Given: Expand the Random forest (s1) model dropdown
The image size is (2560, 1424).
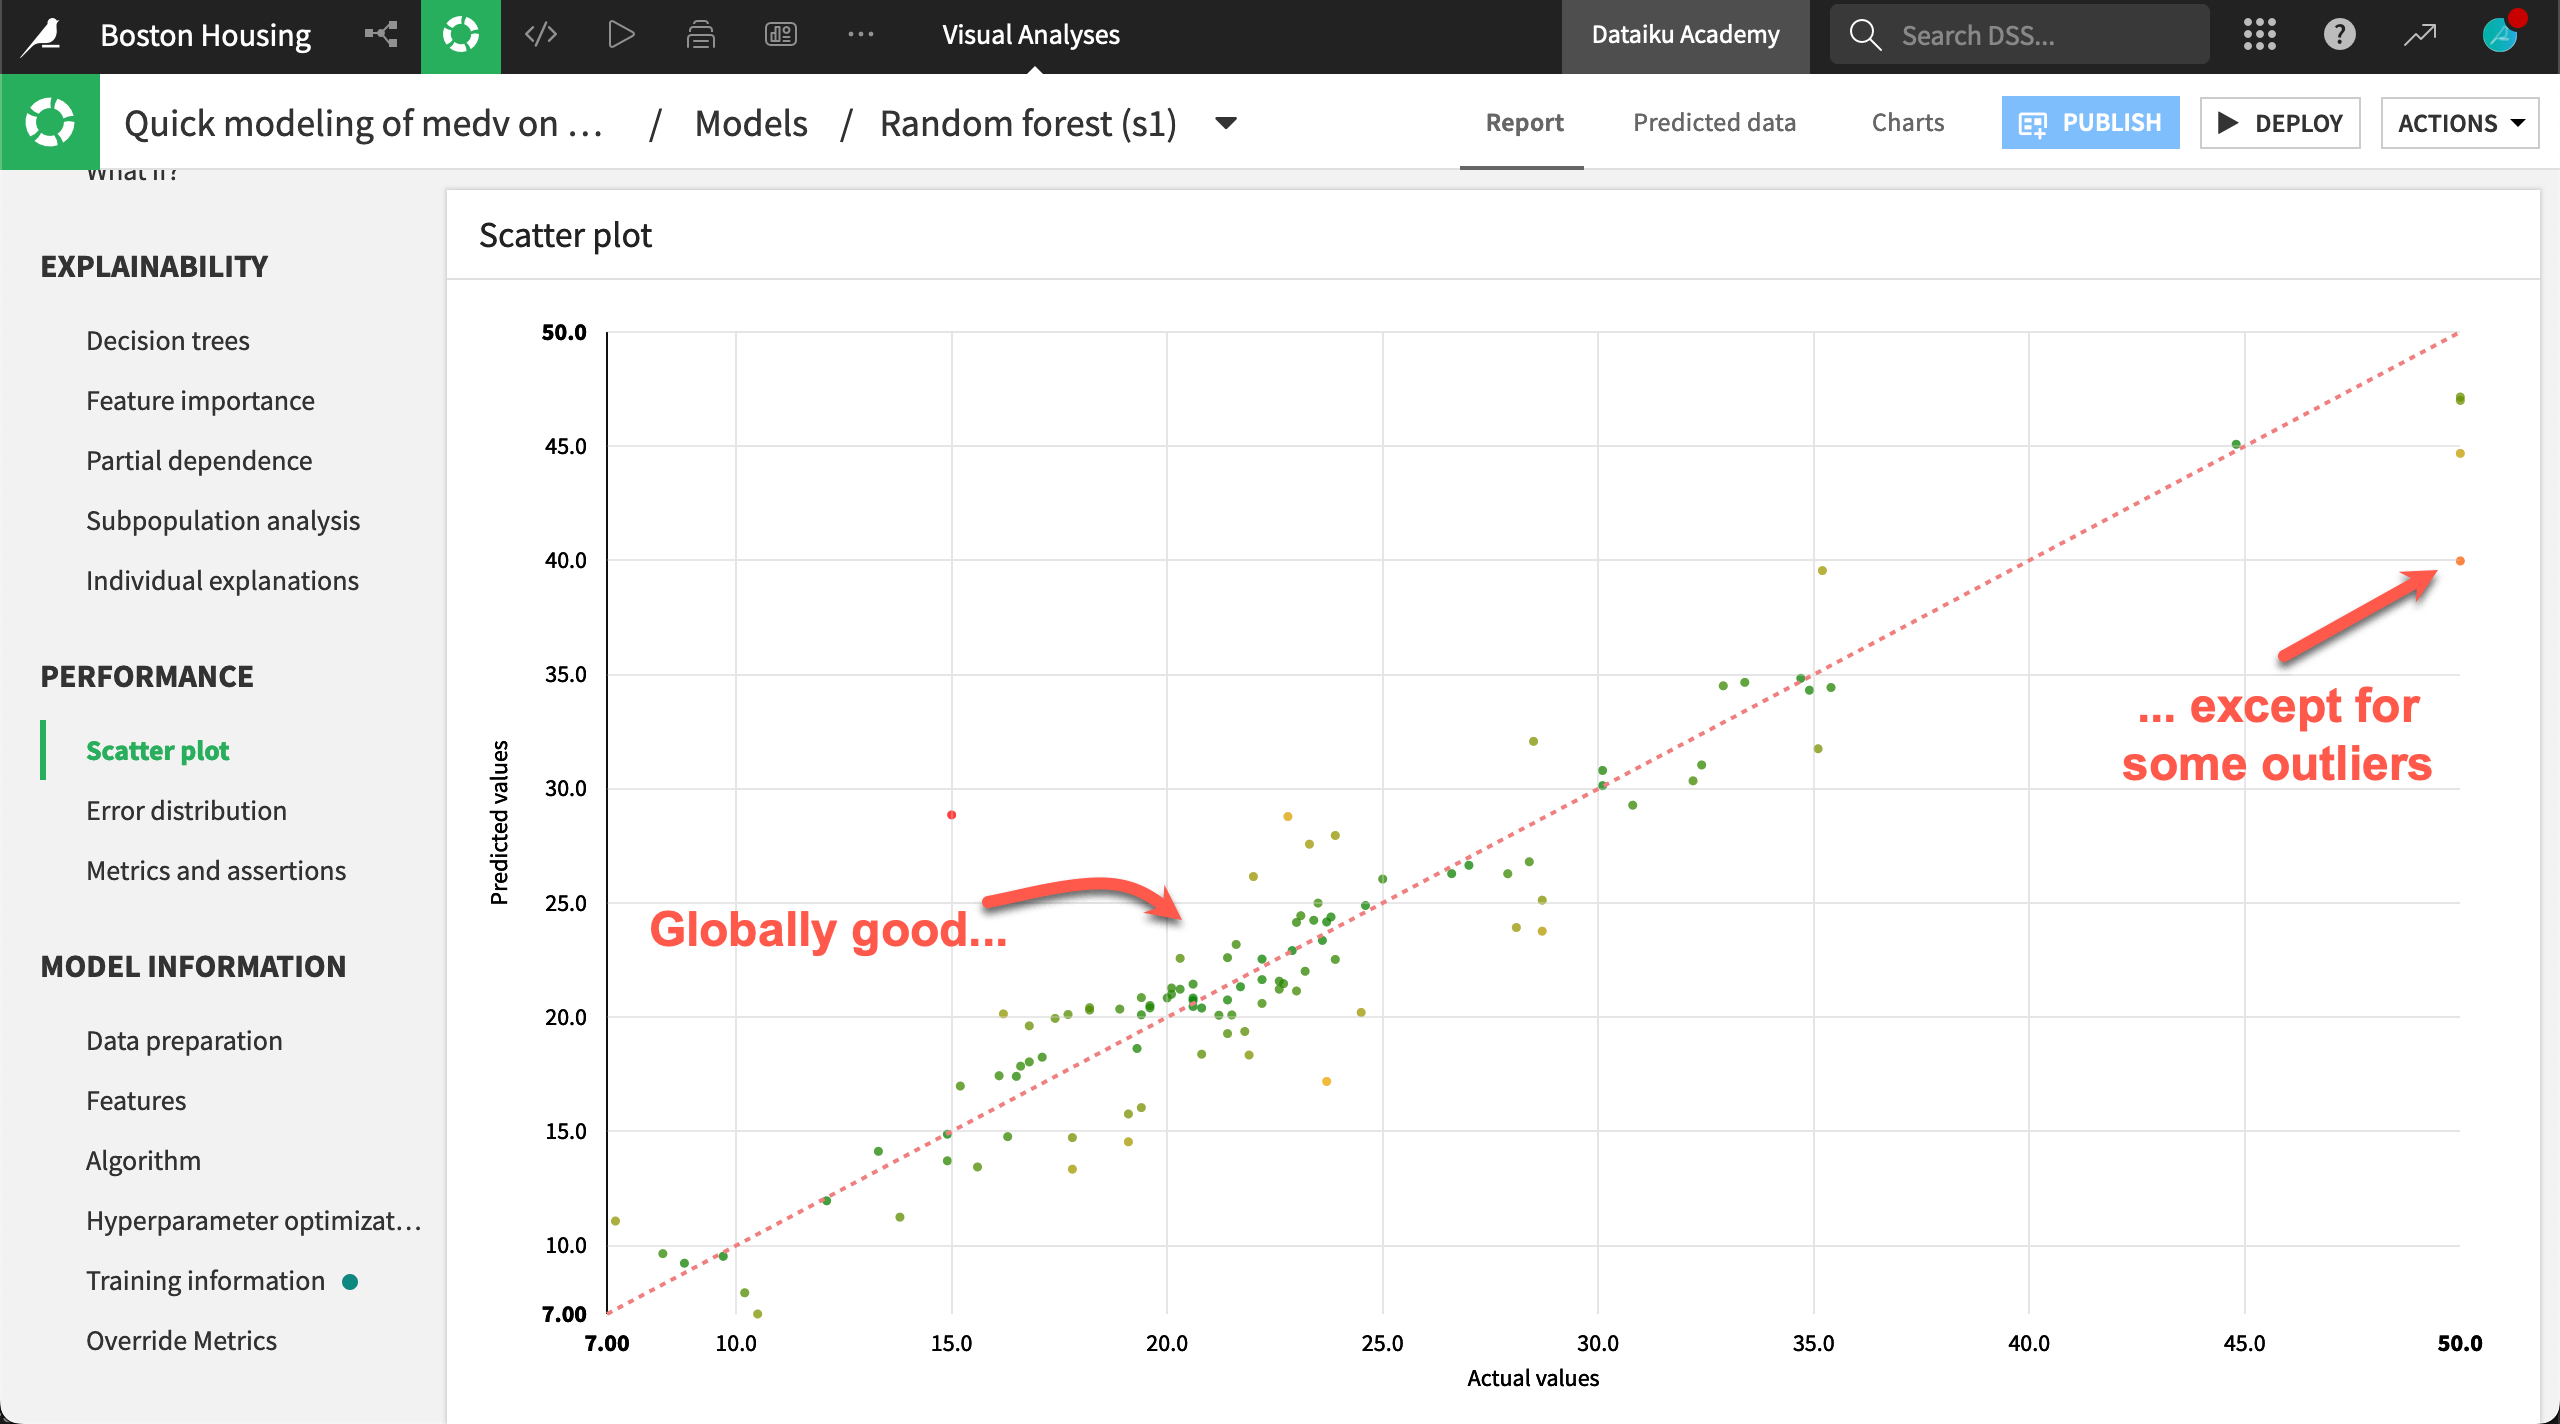Looking at the screenshot, I should pyautogui.click(x=1226, y=124).
